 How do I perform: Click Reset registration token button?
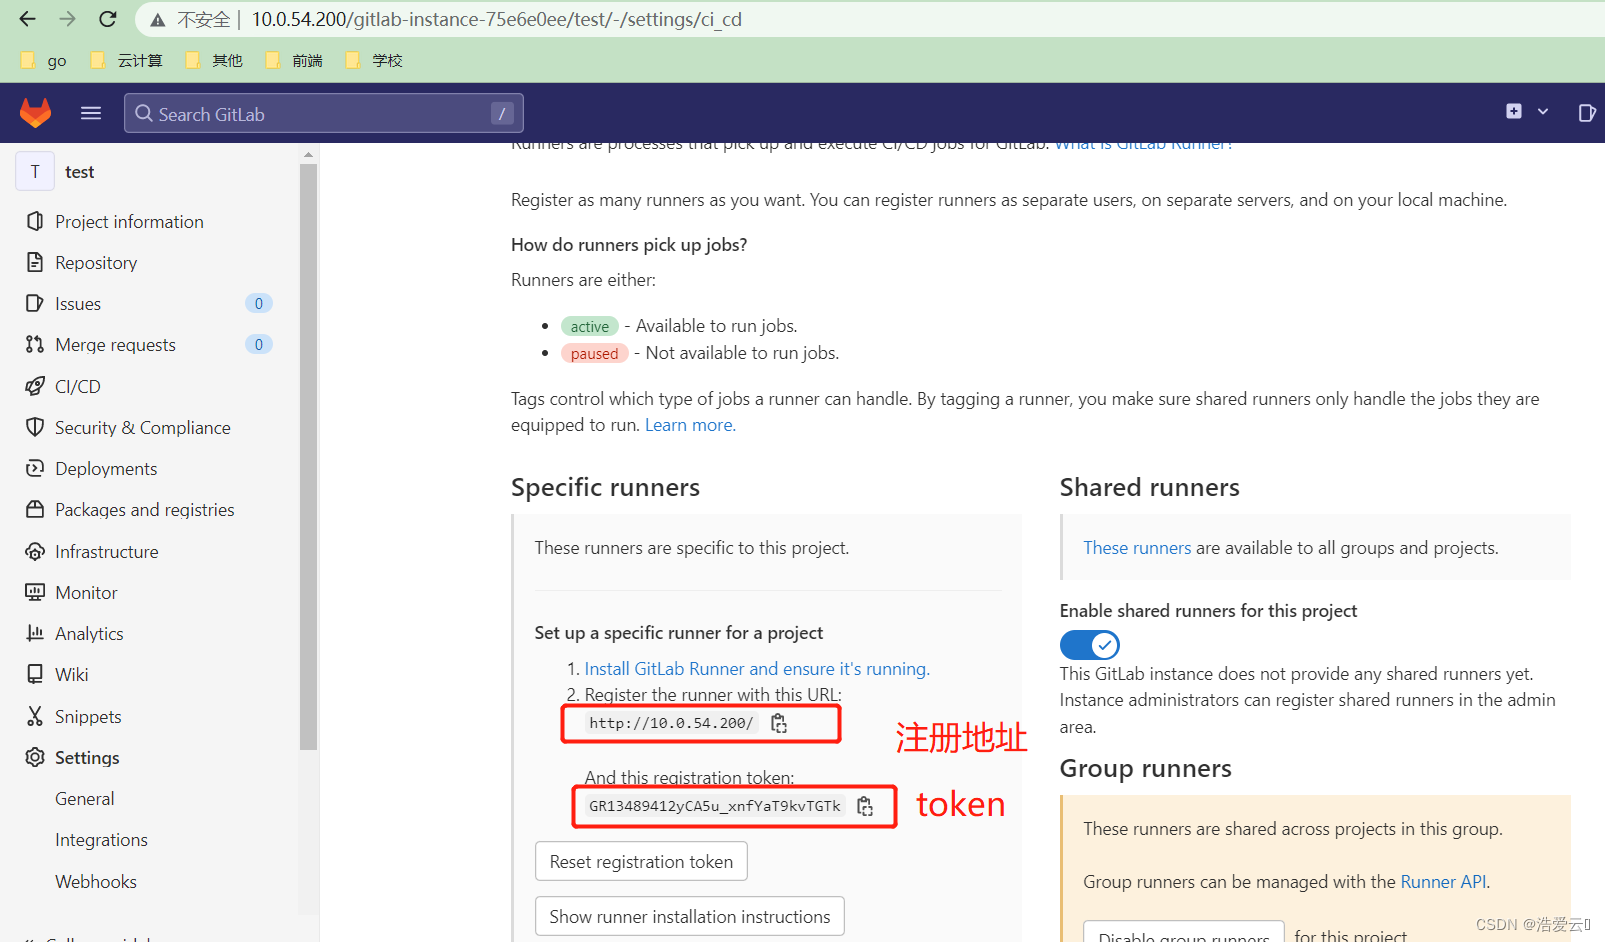point(641,861)
